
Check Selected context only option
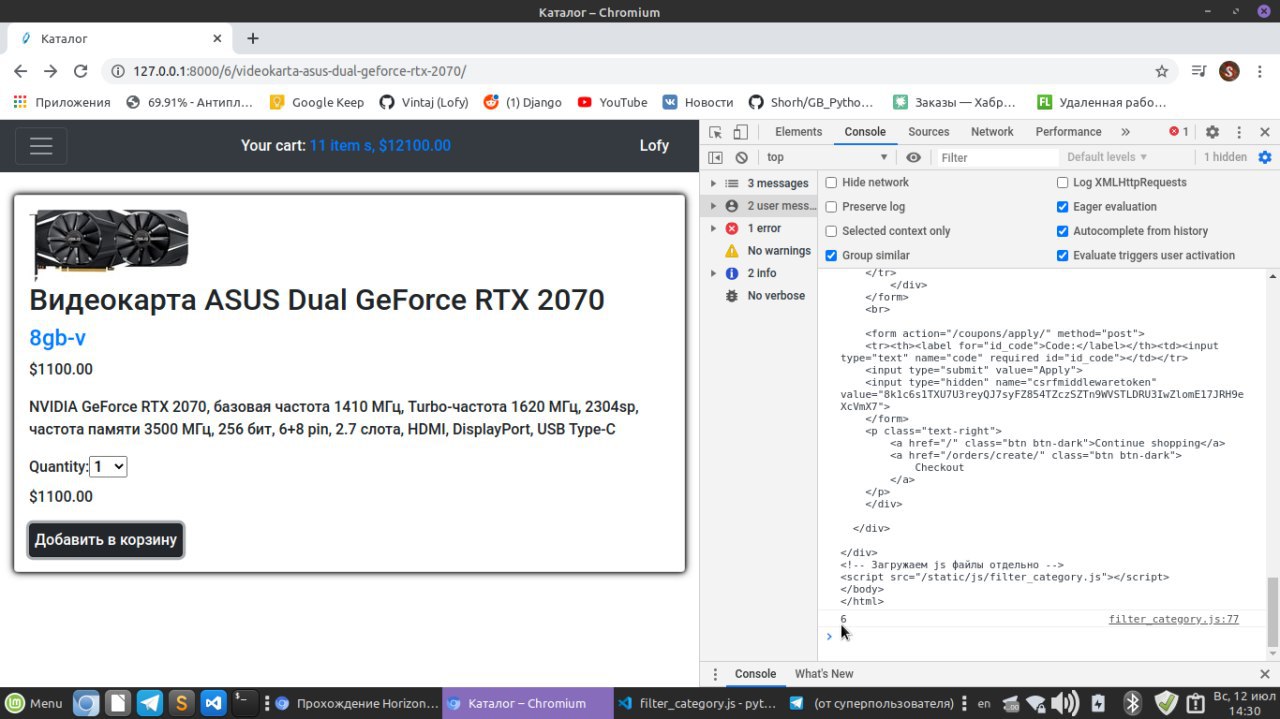tap(831, 231)
